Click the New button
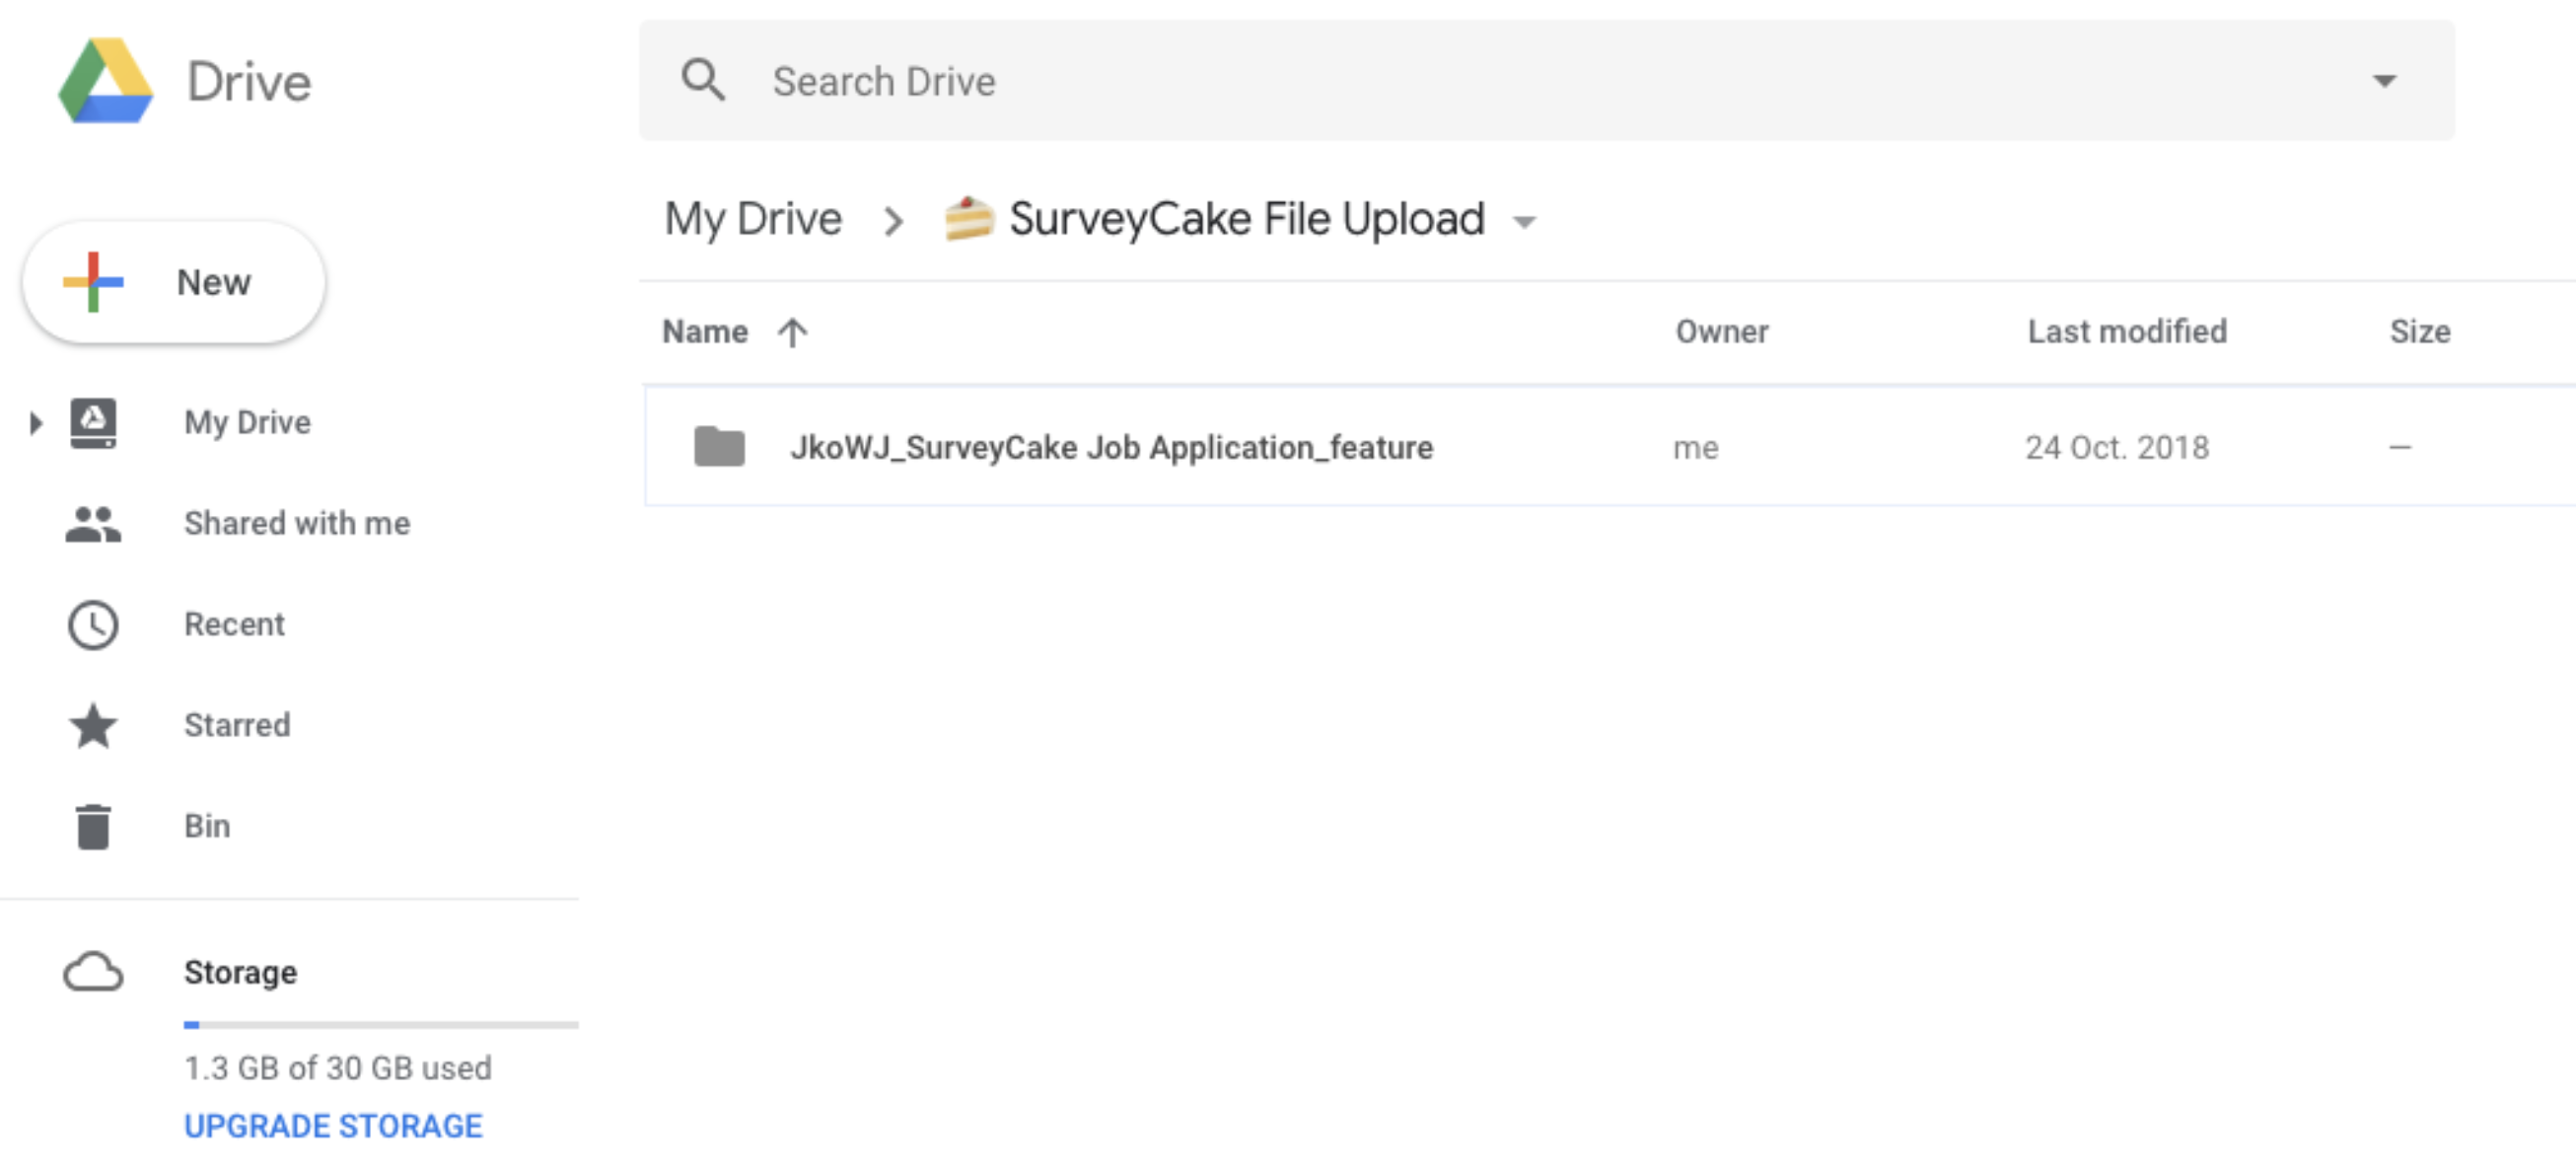Image resolution: width=2576 pixels, height=1170 pixels. point(172,282)
